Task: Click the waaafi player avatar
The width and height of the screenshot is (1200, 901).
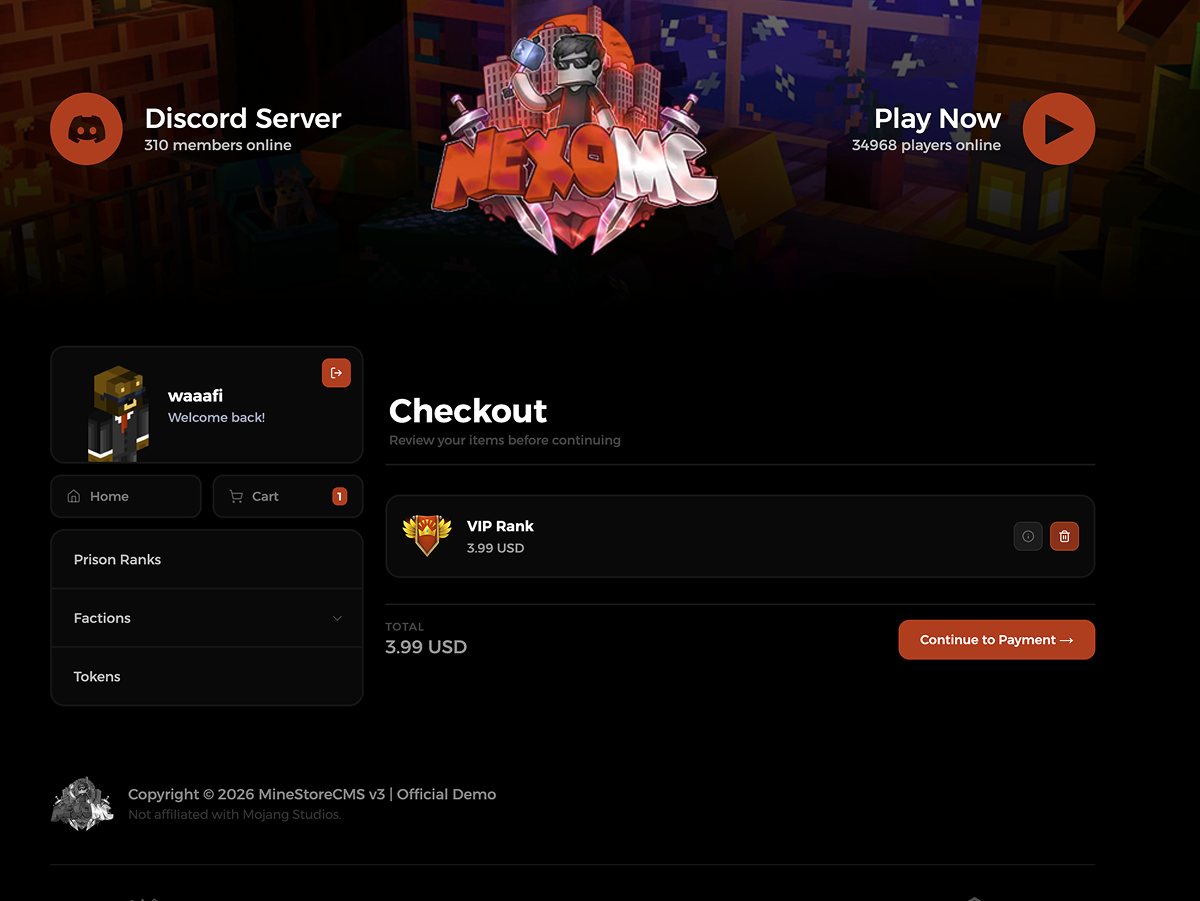Action: click(x=118, y=413)
